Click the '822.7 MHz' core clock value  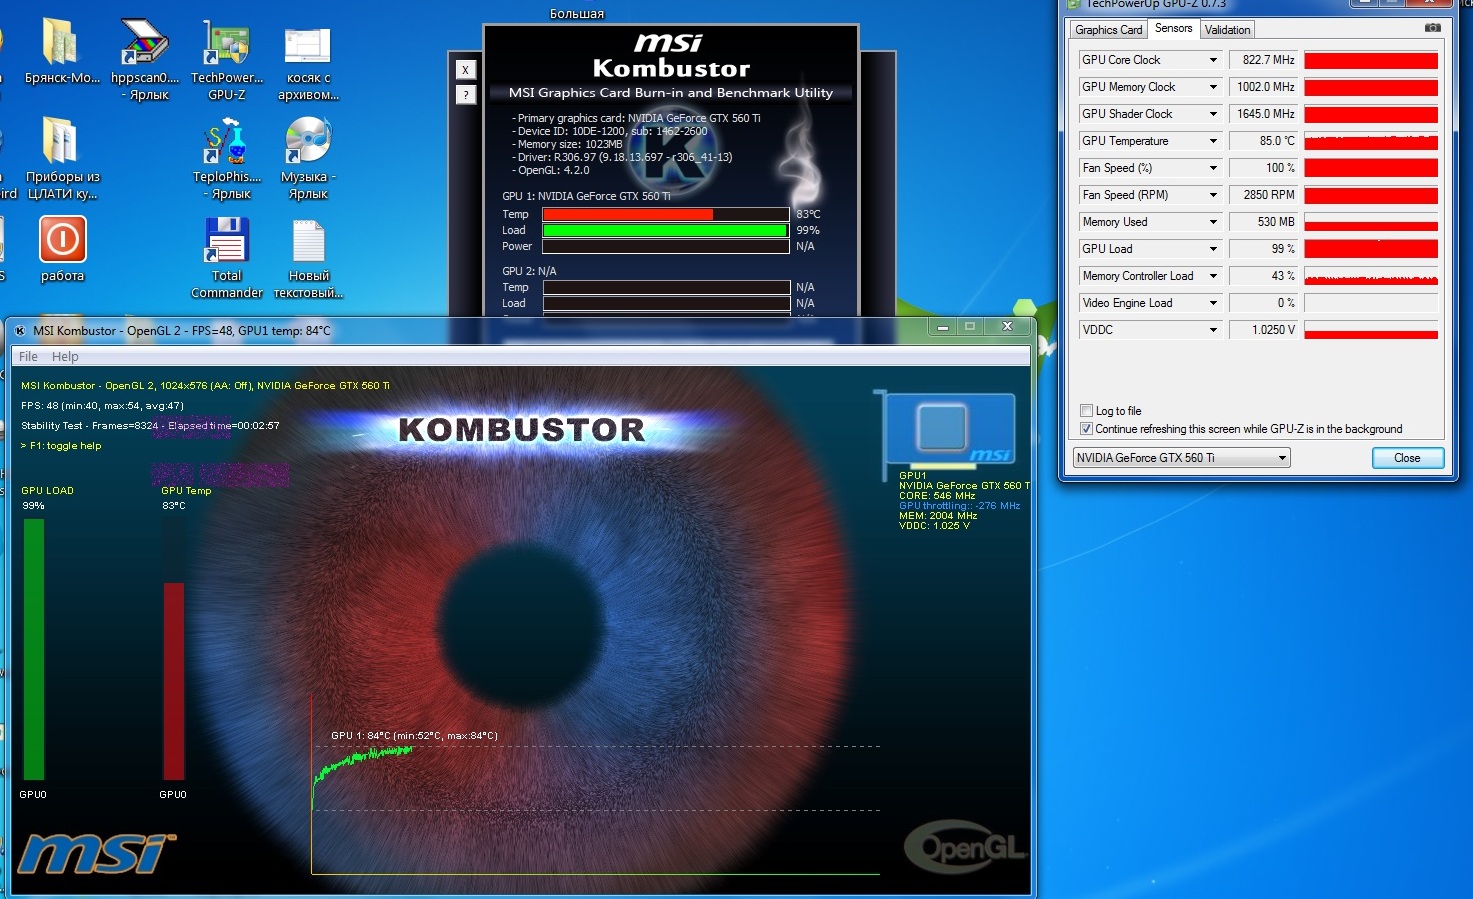[x=1263, y=60]
